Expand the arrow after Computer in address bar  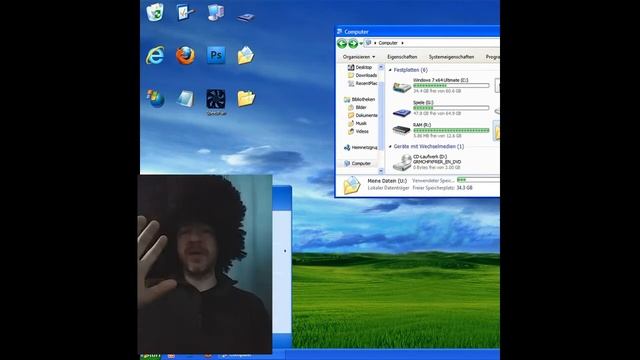click(402, 43)
